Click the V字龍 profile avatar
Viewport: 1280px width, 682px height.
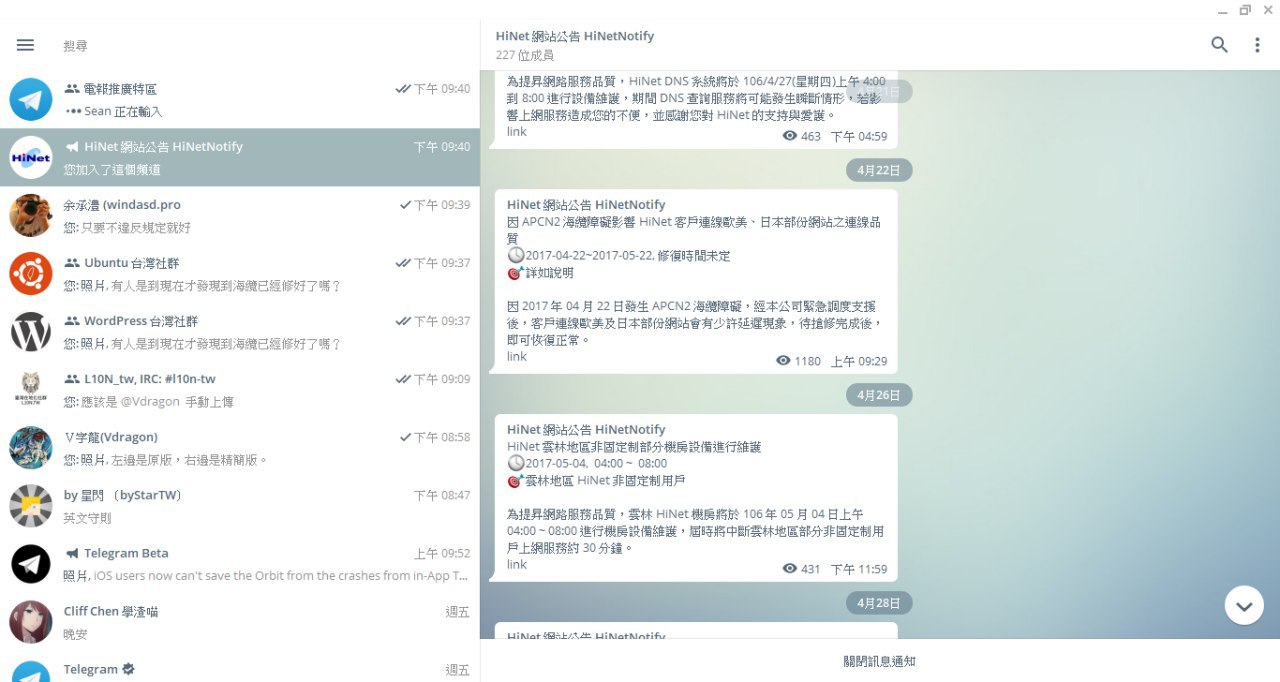coord(31,447)
